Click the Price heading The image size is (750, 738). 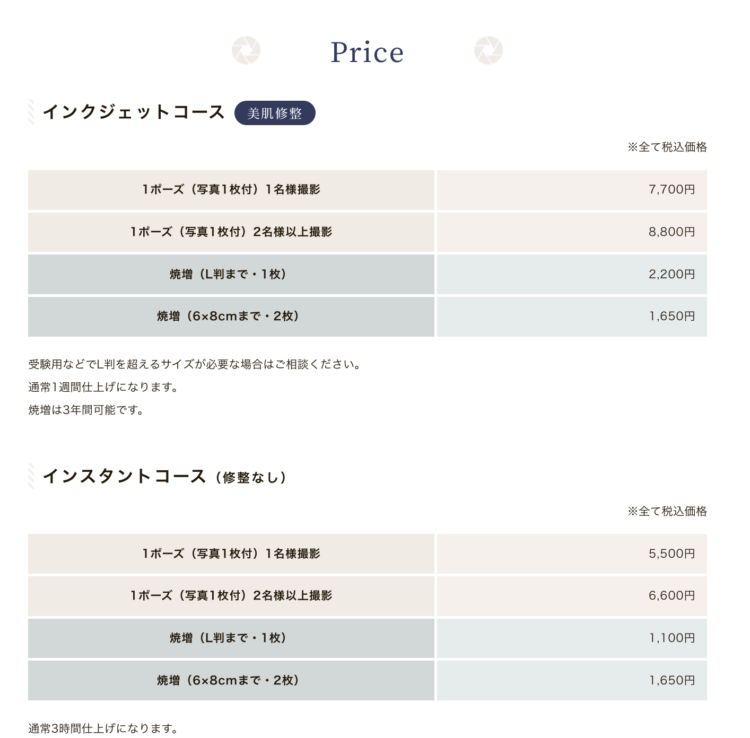click(367, 52)
